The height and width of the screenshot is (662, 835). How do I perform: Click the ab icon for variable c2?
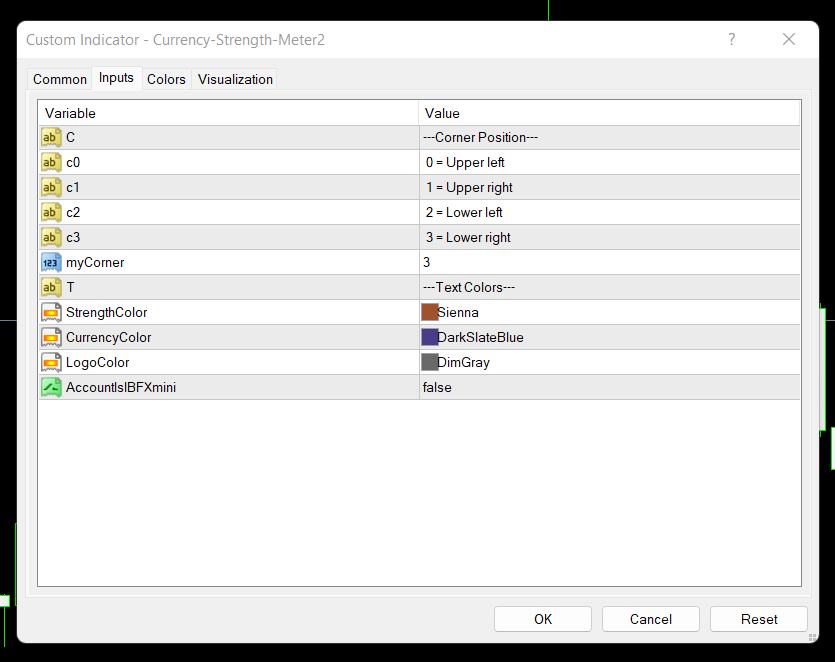[51, 212]
